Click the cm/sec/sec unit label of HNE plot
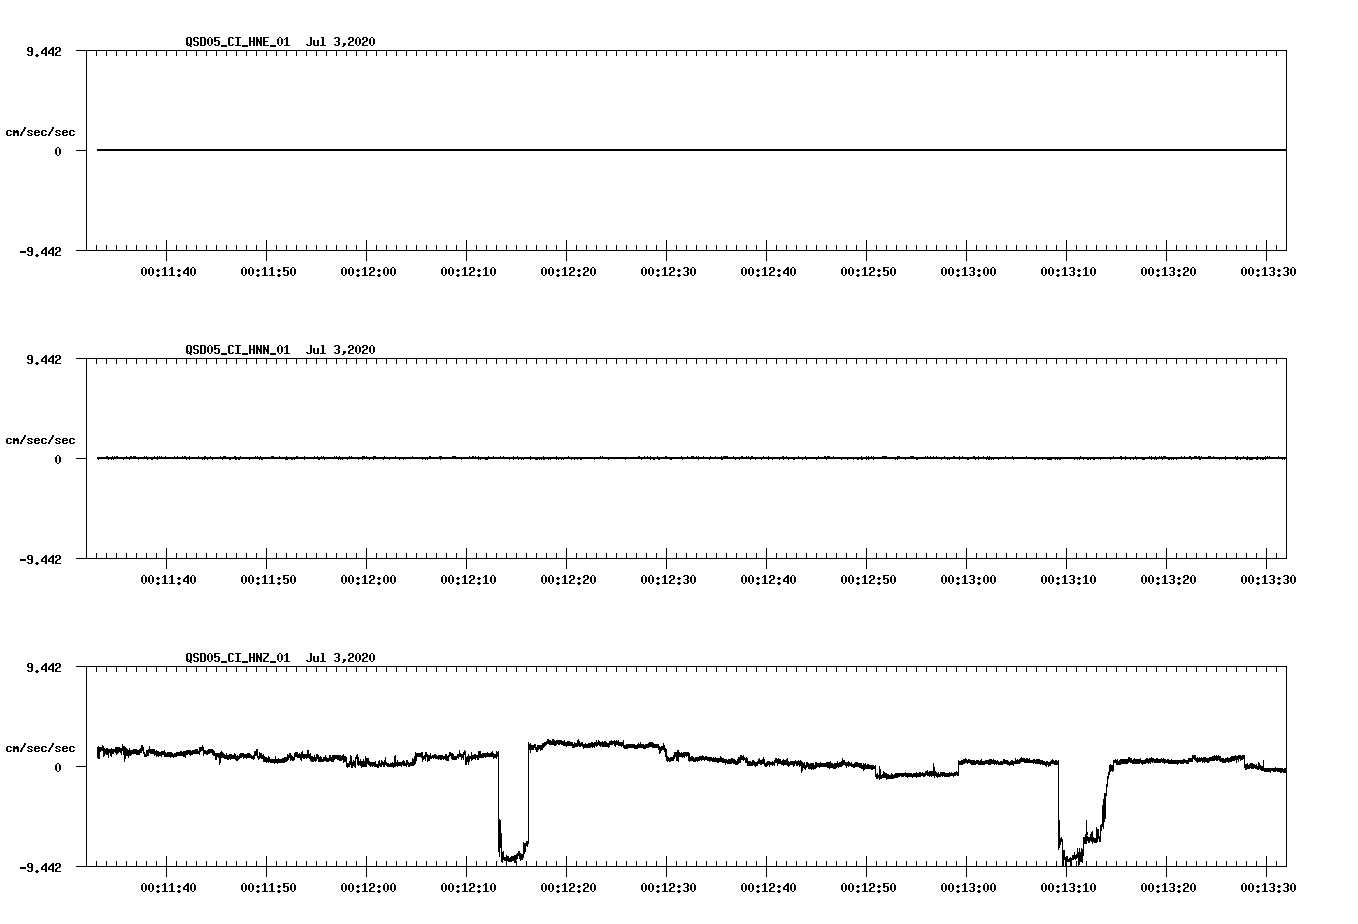The height and width of the screenshot is (924, 1358). (x=40, y=132)
